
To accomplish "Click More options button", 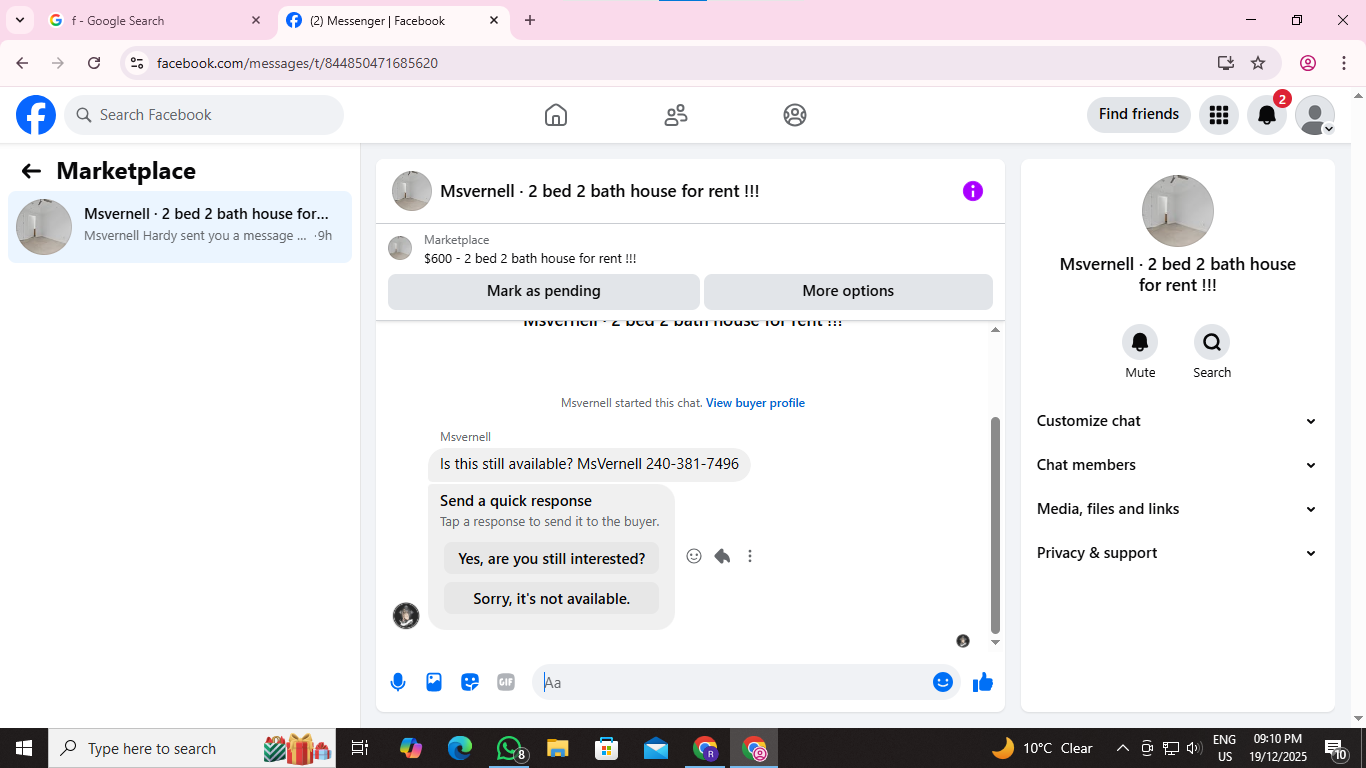I will click(848, 291).
